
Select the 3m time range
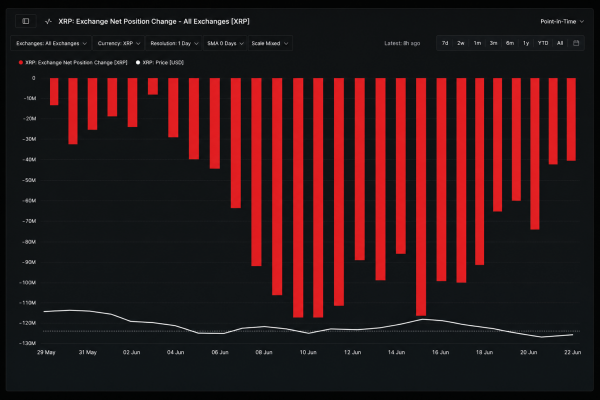pos(493,43)
